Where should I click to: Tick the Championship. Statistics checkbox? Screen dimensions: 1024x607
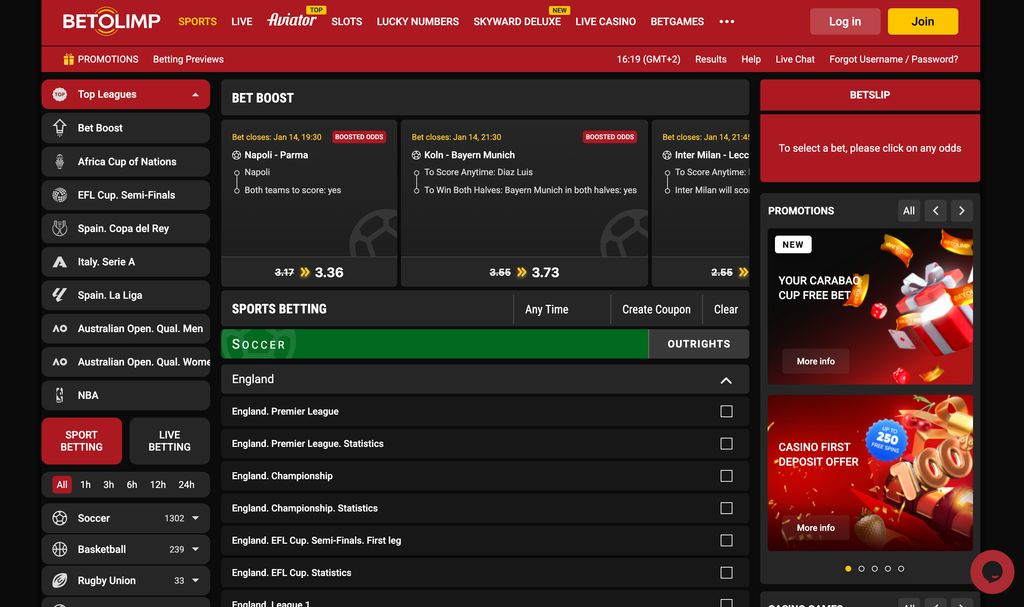(726, 508)
